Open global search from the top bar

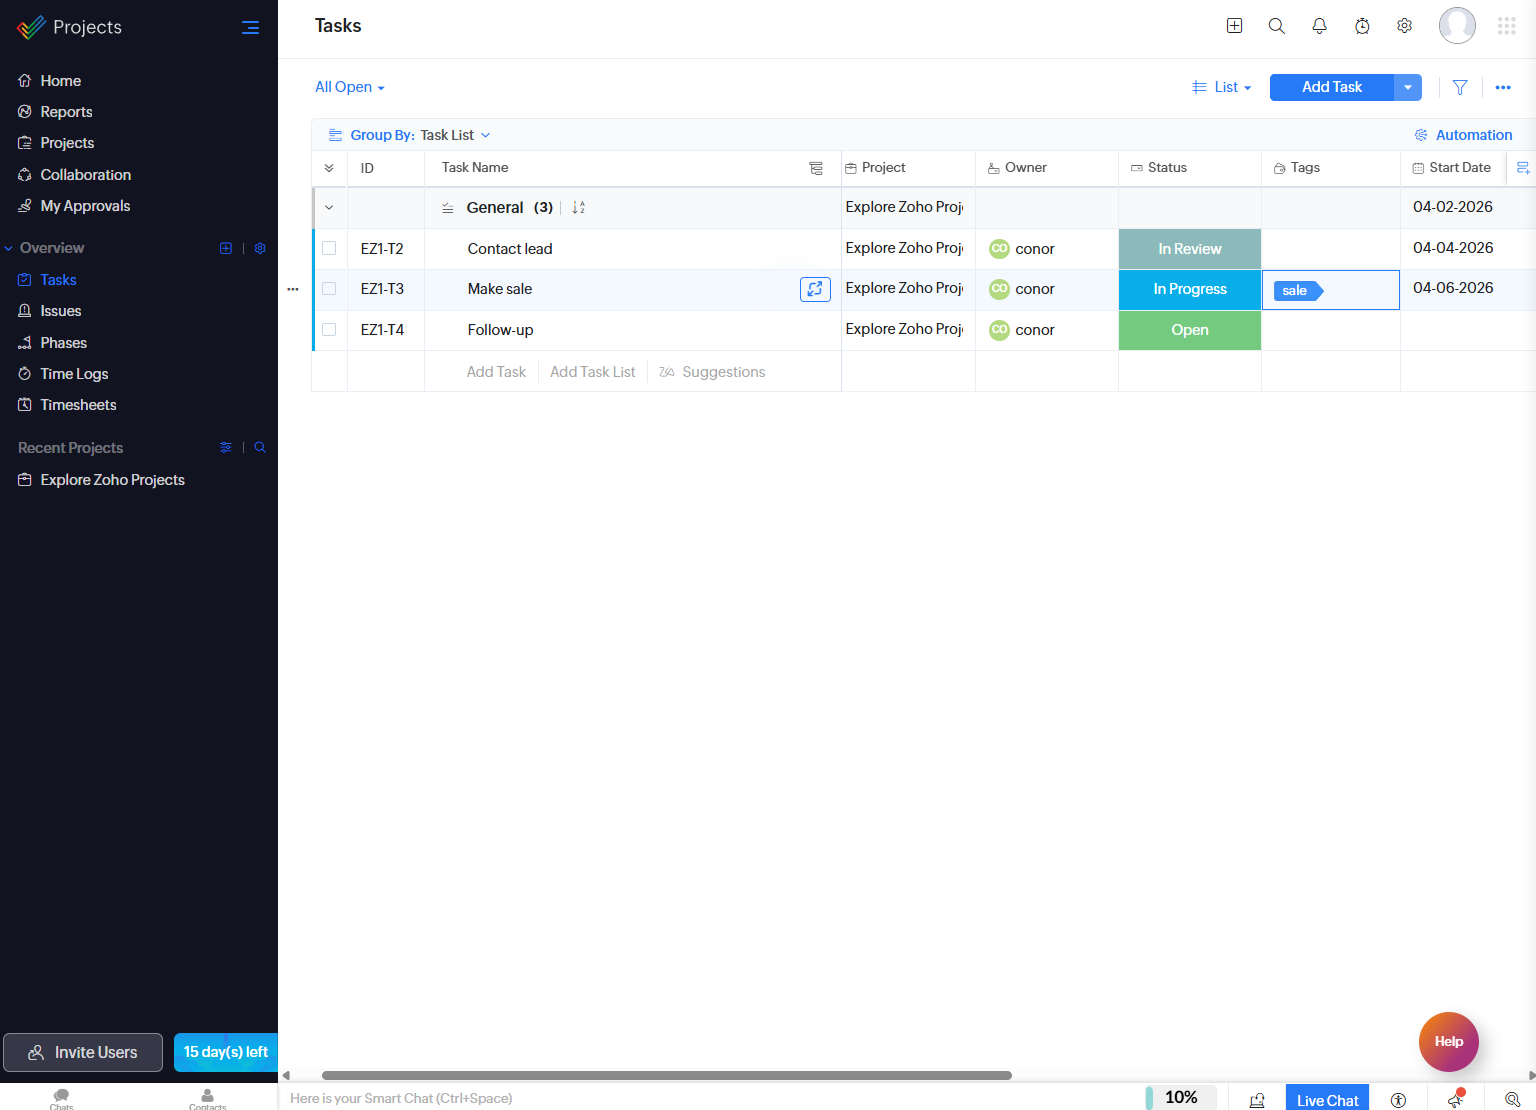(x=1277, y=25)
